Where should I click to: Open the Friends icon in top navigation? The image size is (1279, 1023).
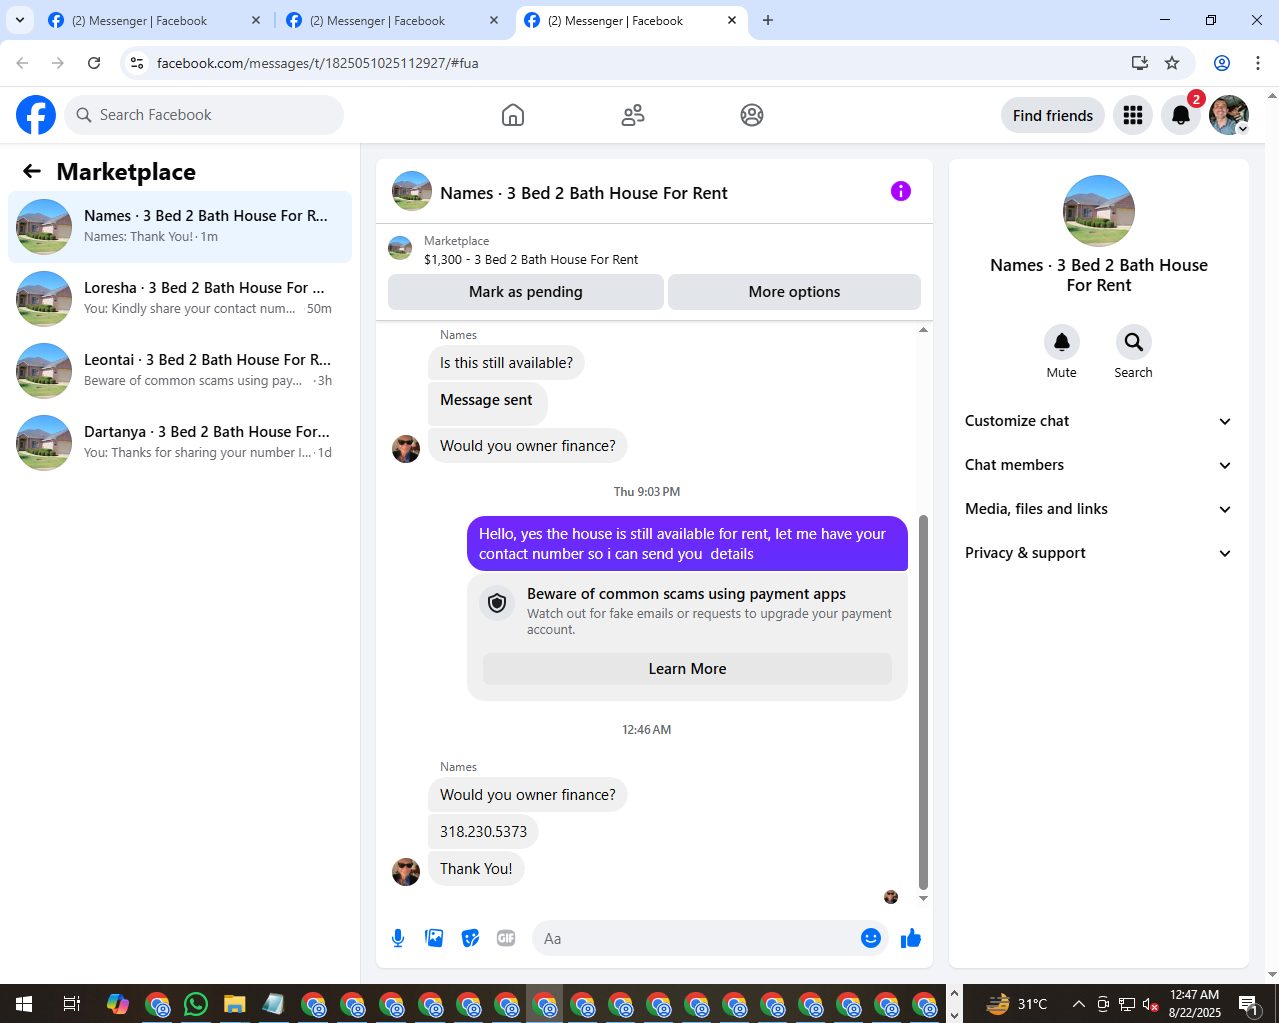pos(633,115)
